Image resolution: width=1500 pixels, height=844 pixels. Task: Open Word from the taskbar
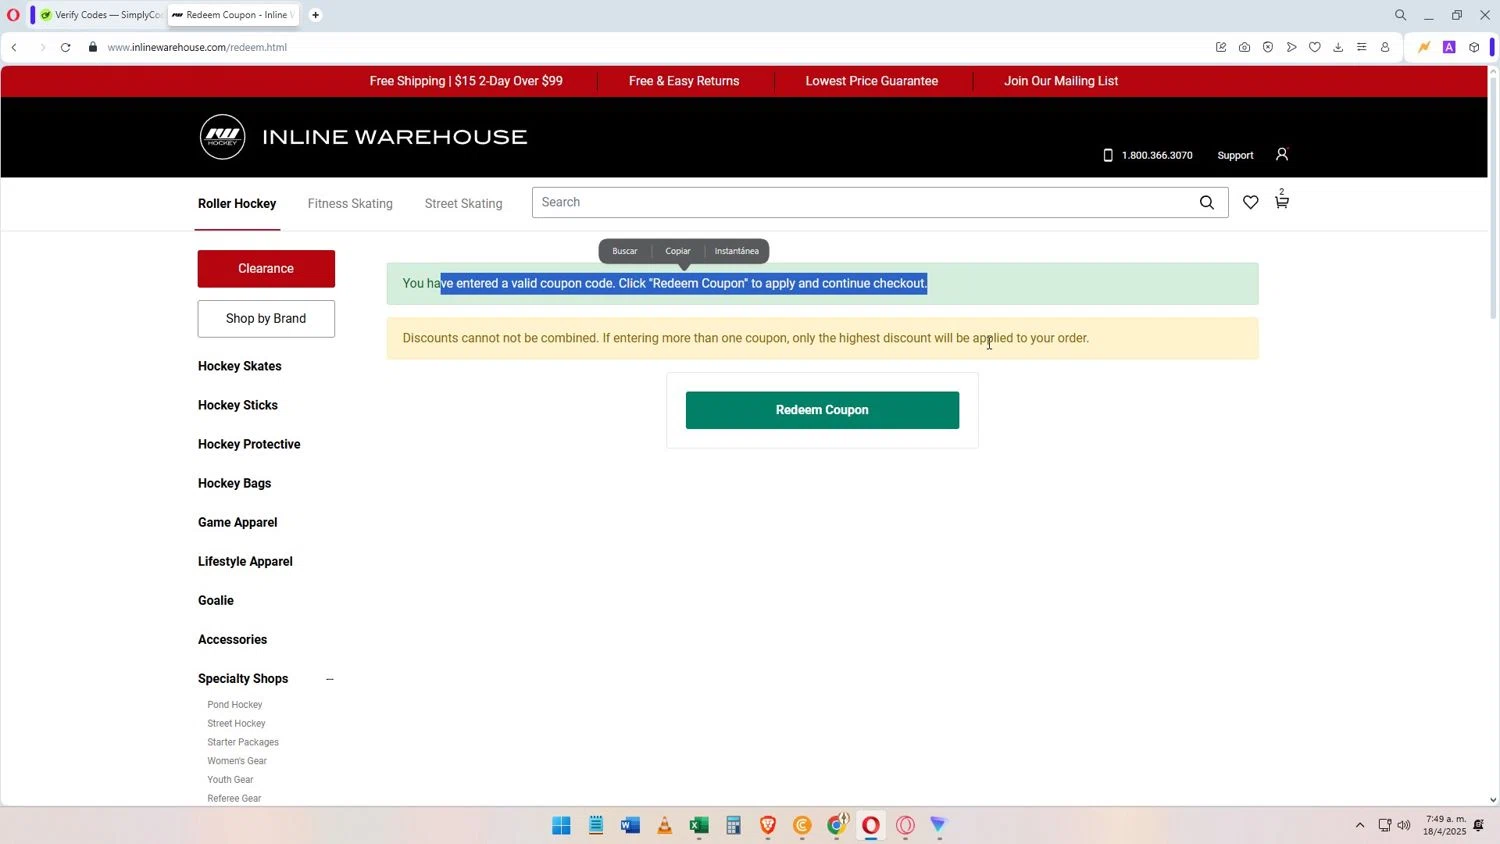click(630, 825)
